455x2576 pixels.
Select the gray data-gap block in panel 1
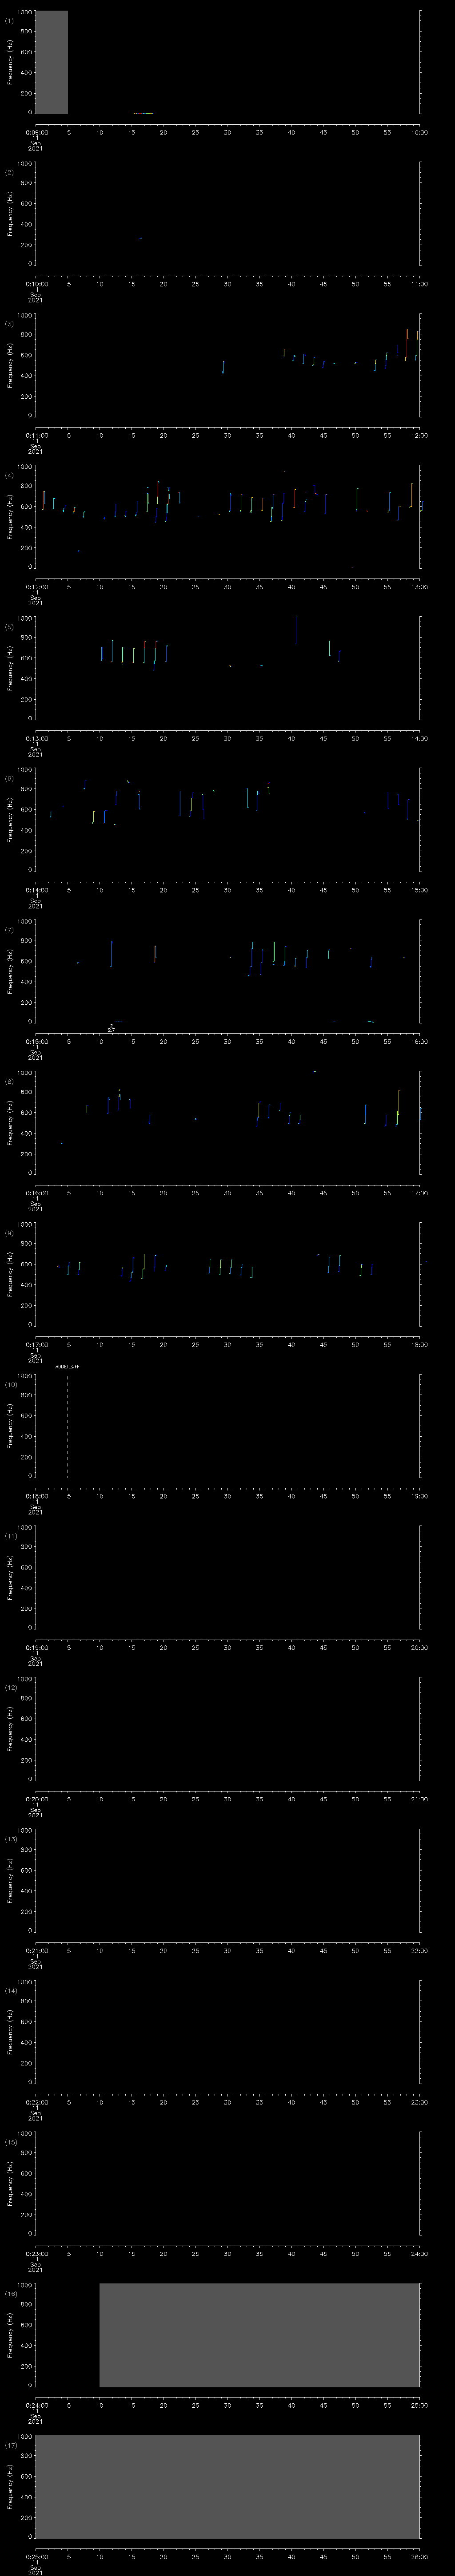click(x=52, y=62)
